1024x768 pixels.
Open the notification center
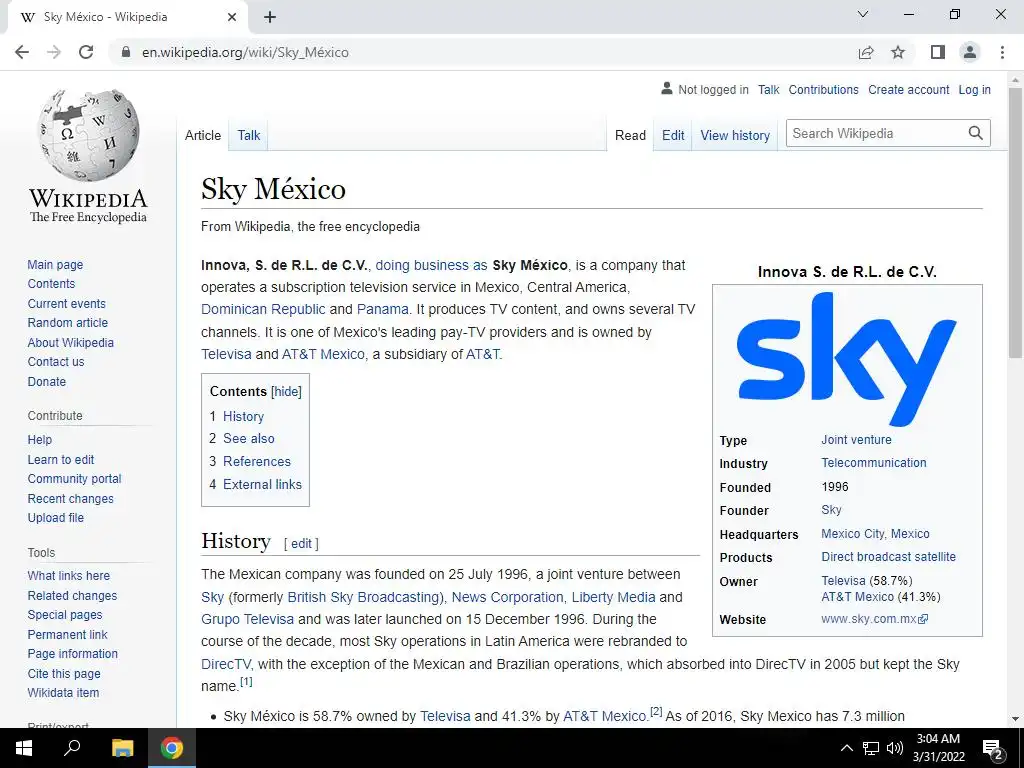[992, 748]
